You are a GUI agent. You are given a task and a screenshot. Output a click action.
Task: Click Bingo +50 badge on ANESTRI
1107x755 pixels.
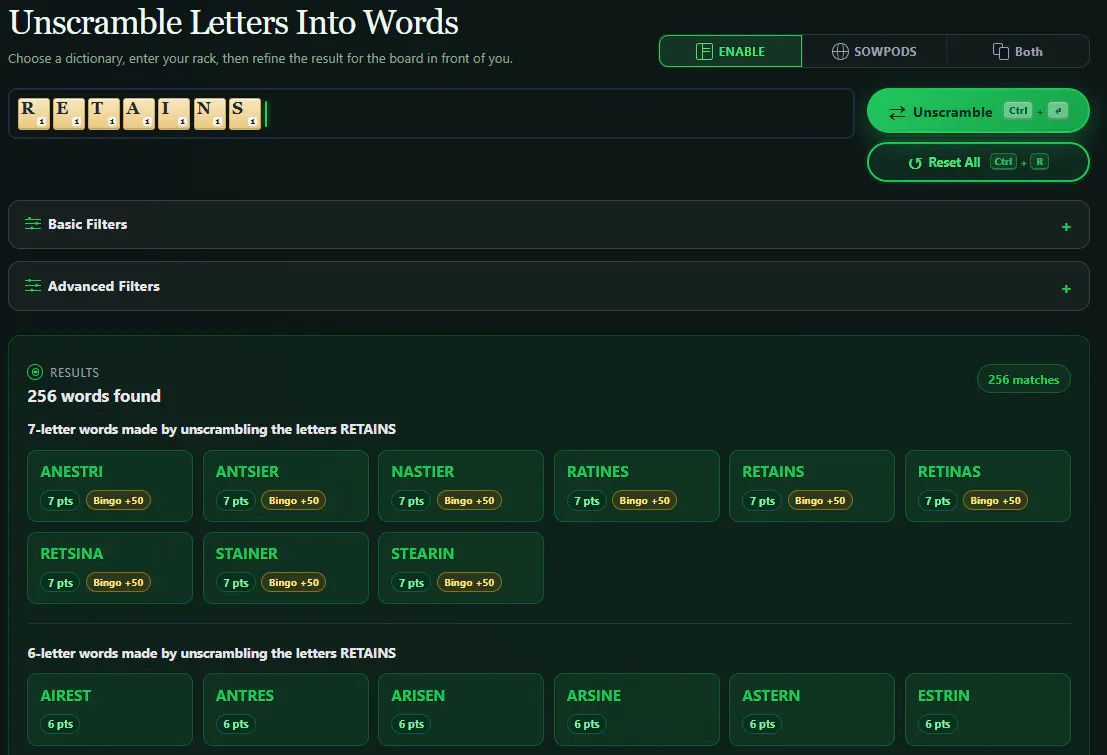[118, 501]
